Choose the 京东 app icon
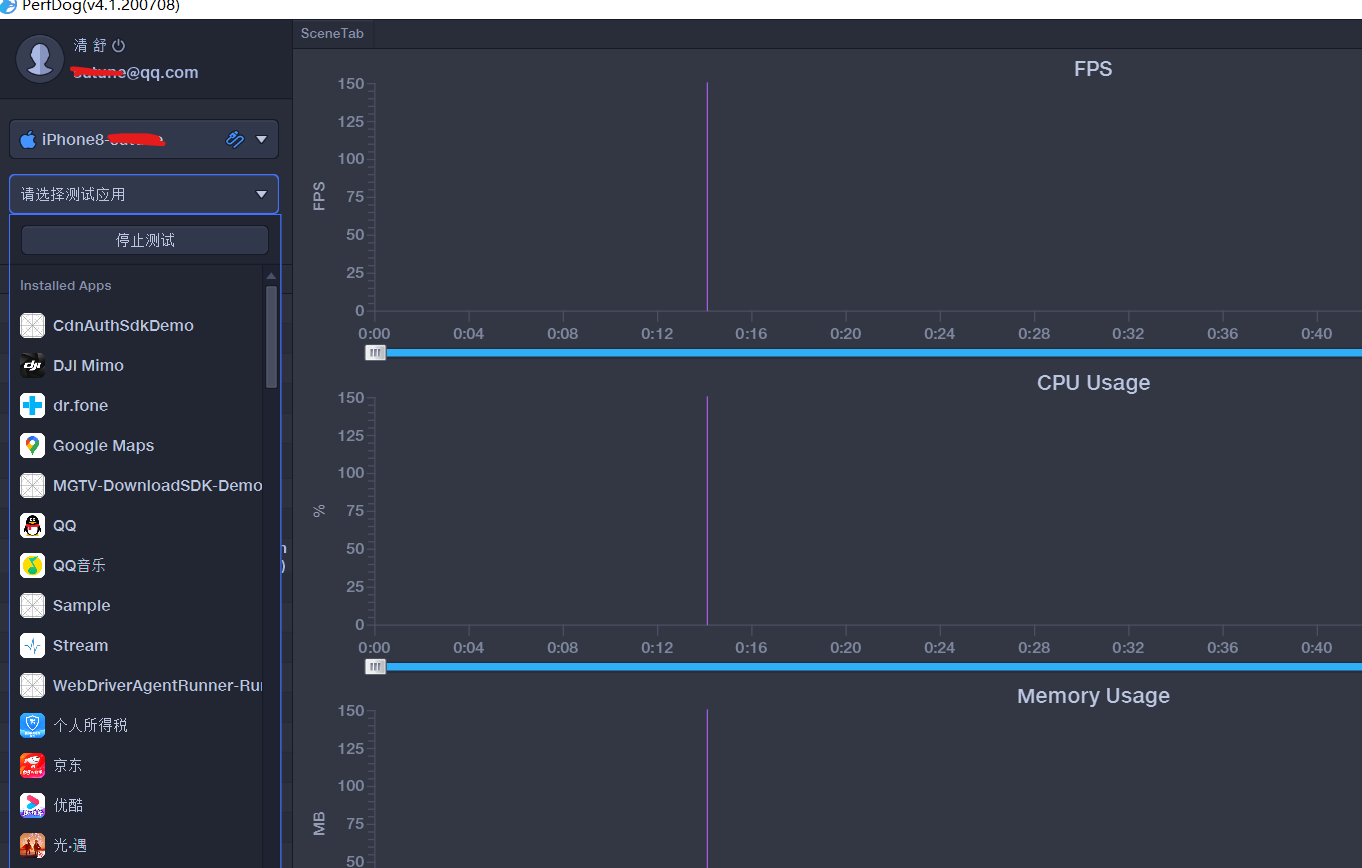The width and height of the screenshot is (1362, 868). 33,766
